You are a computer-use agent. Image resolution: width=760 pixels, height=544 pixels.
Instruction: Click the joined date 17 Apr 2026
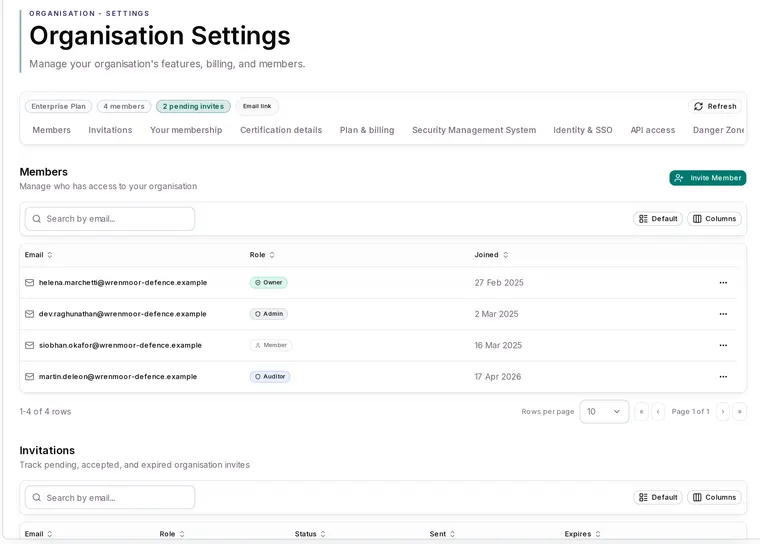tap(498, 377)
